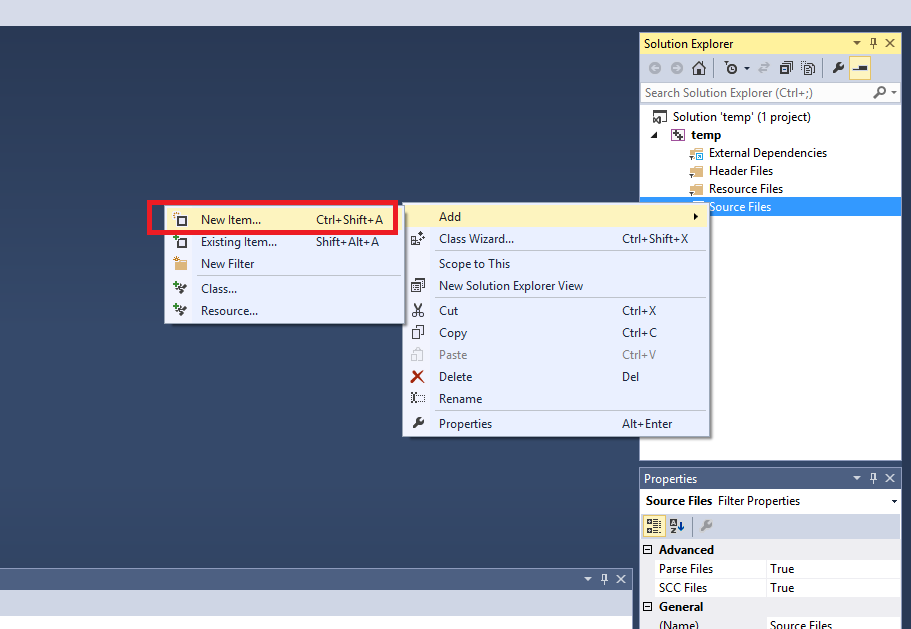This screenshot has width=911, height=629.
Task: Click the Pending Changes Filter clock icon
Action: (732, 68)
